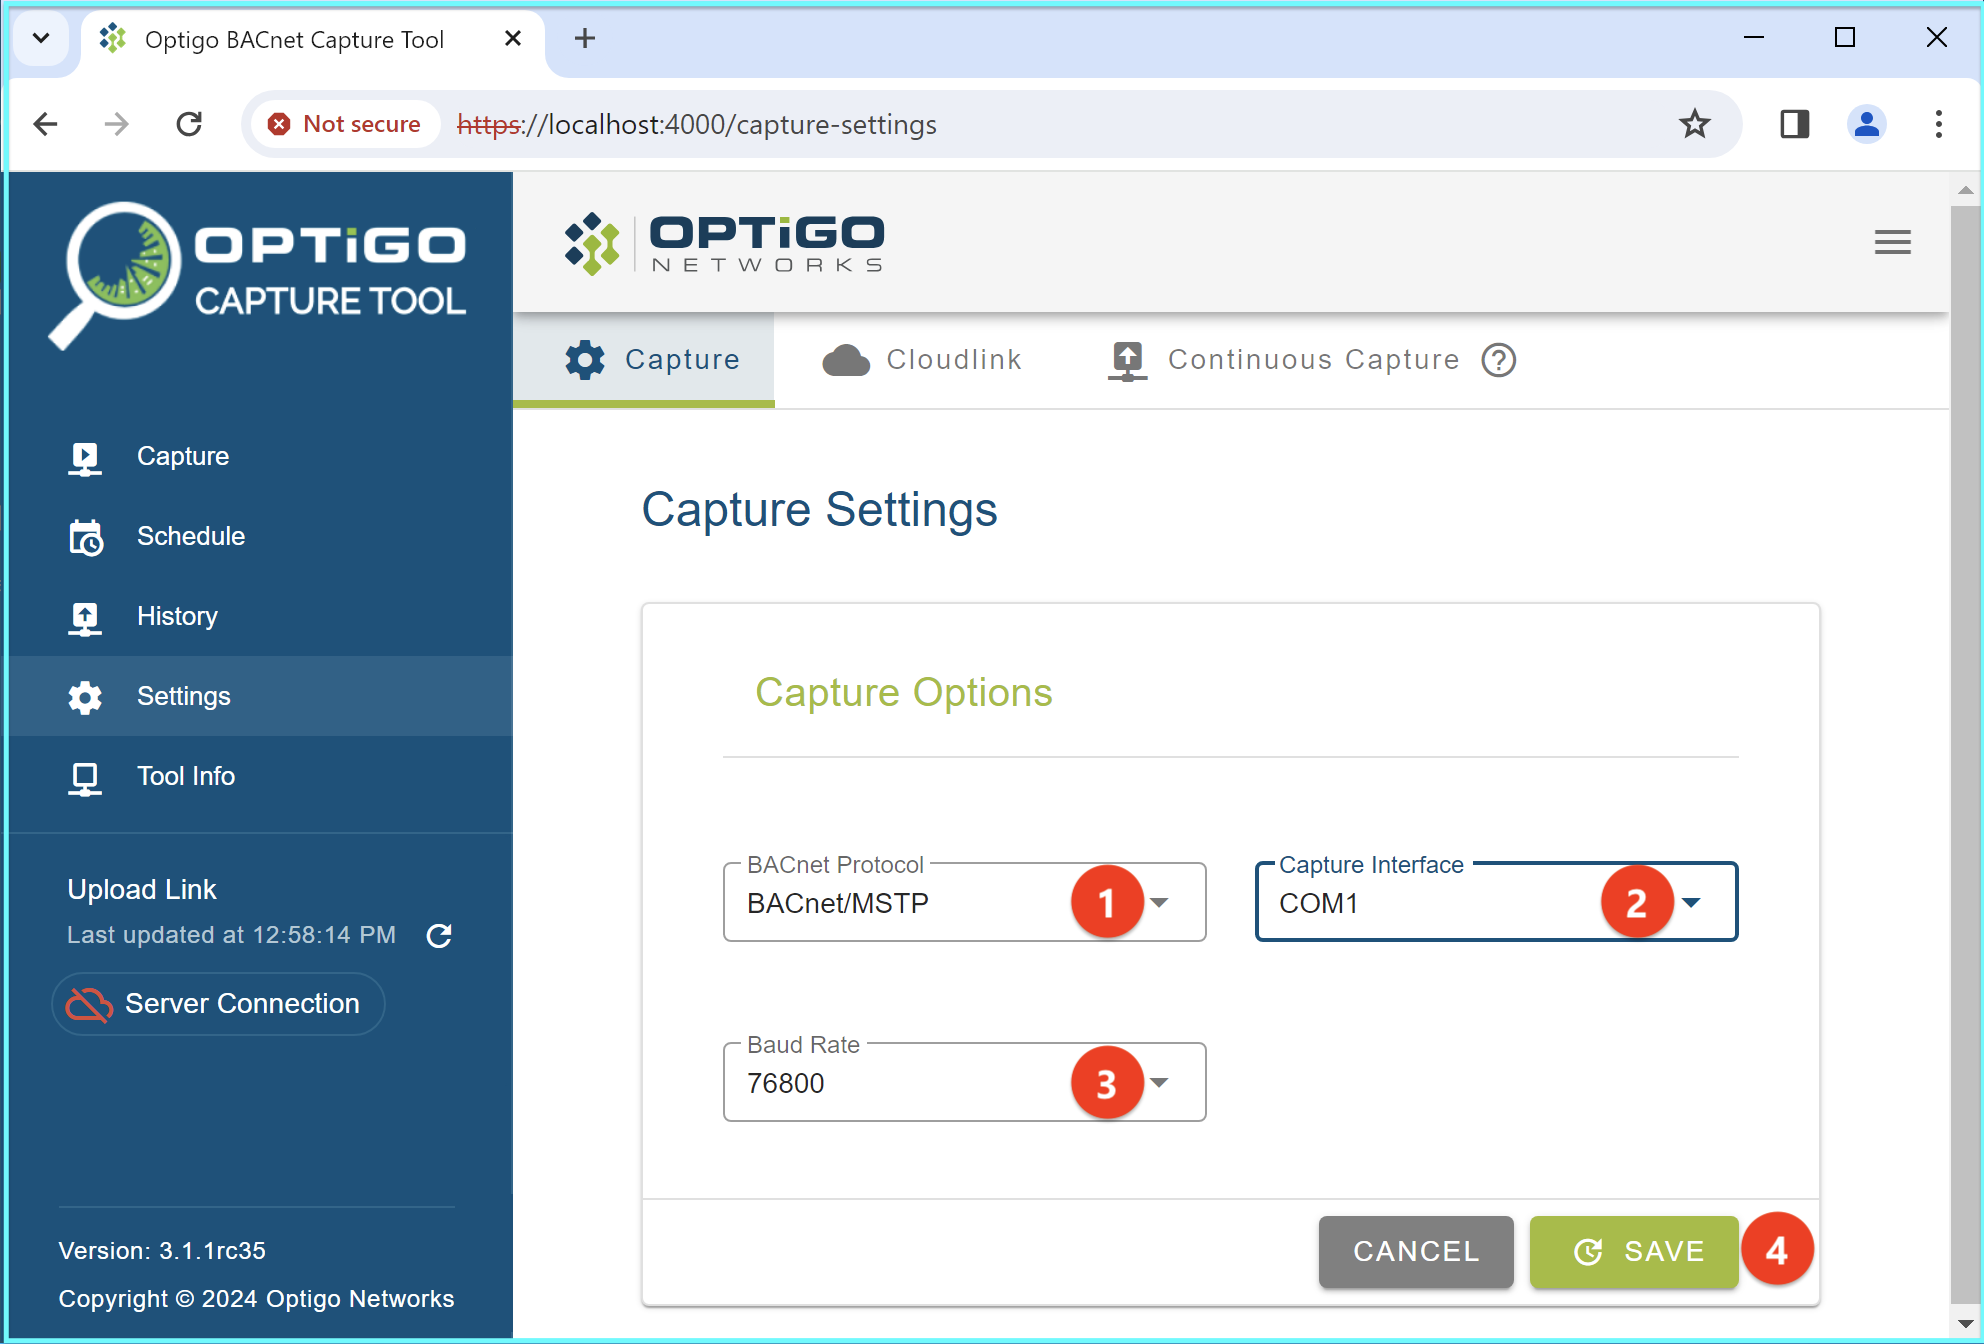
Task: Open the Chrome three-dot menu
Action: click(1938, 124)
